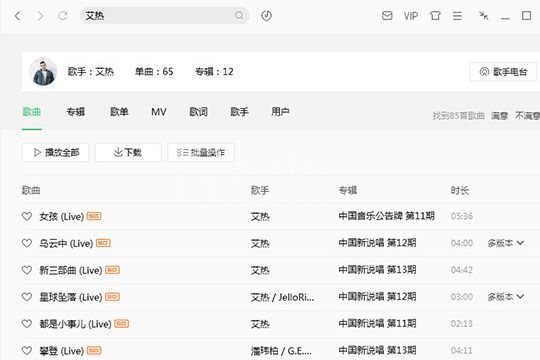Select the 歌曲 tab
The image size is (540, 360).
[32, 112]
